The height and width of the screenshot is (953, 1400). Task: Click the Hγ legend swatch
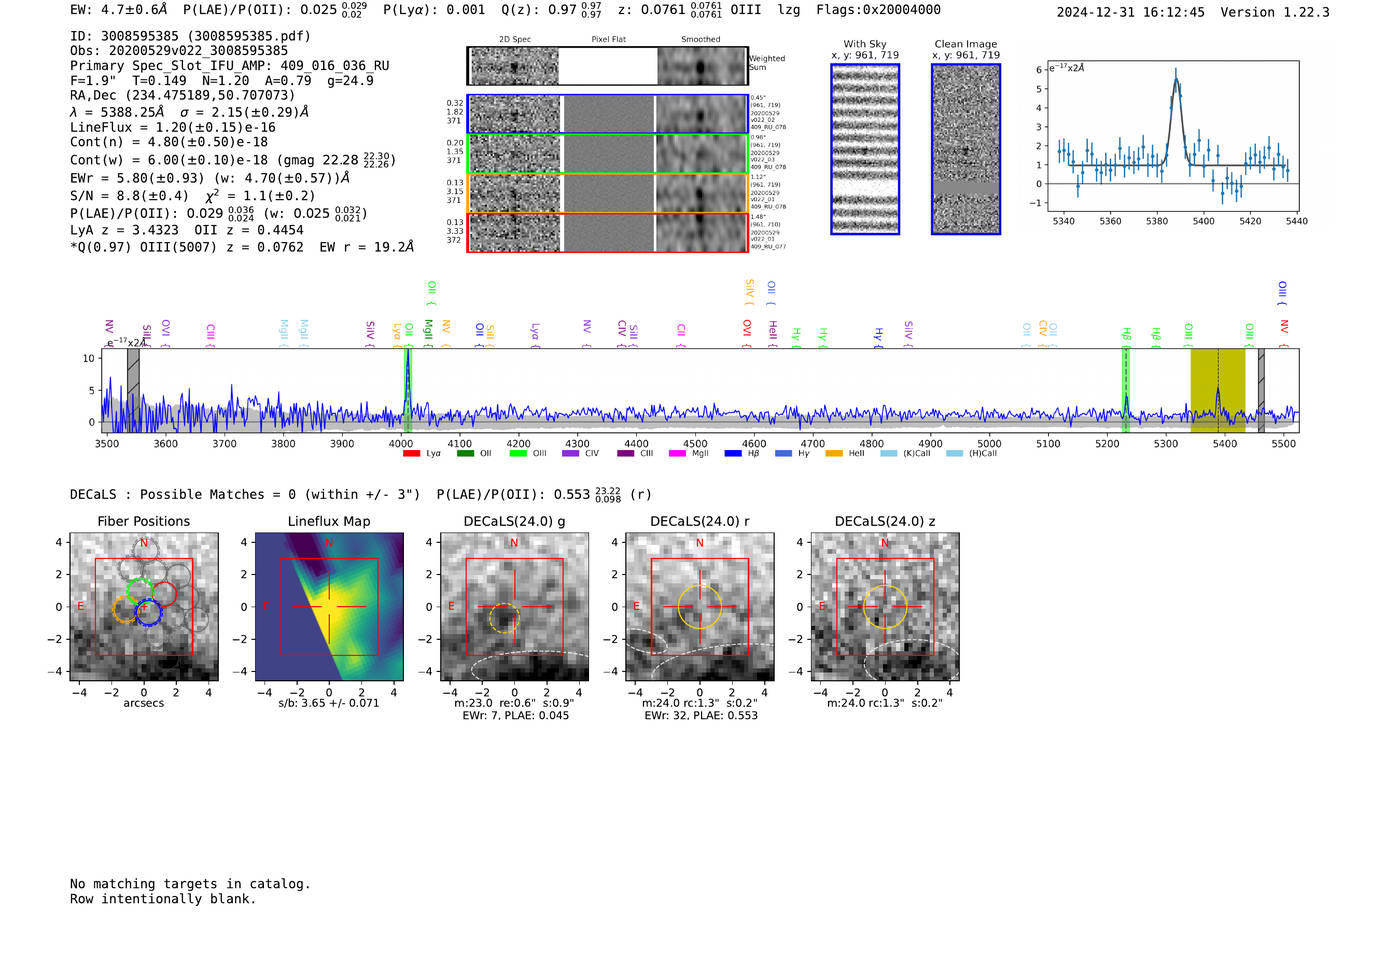click(x=783, y=454)
